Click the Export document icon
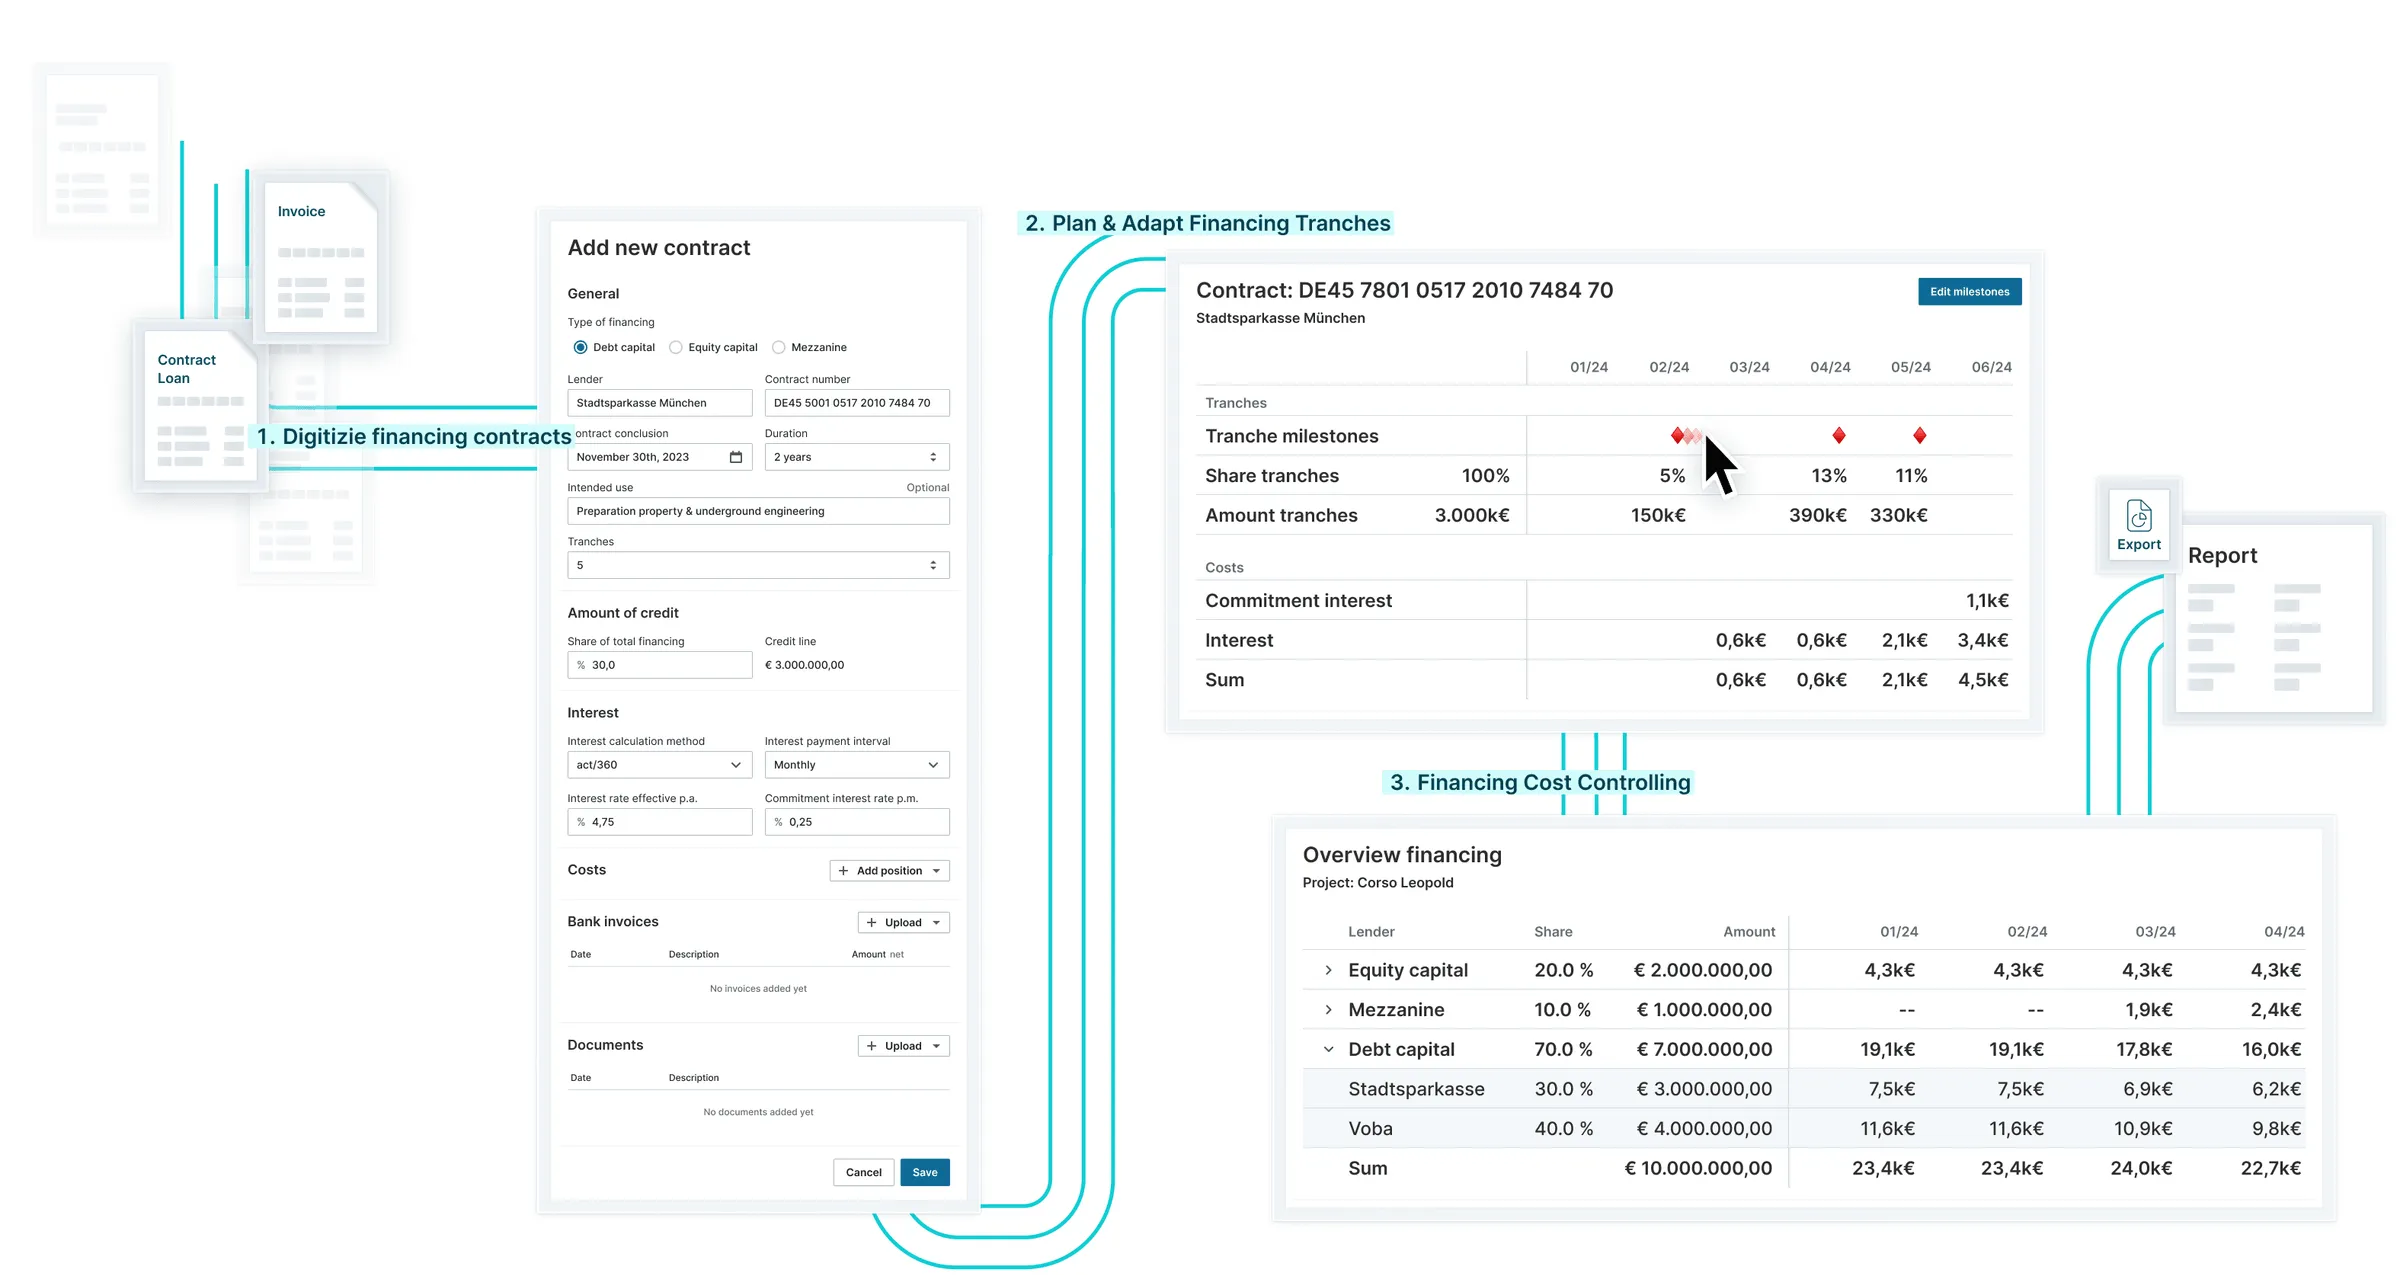The height and width of the screenshot is (1275, 2400). pyautogui.click(x=2138, y=516)
